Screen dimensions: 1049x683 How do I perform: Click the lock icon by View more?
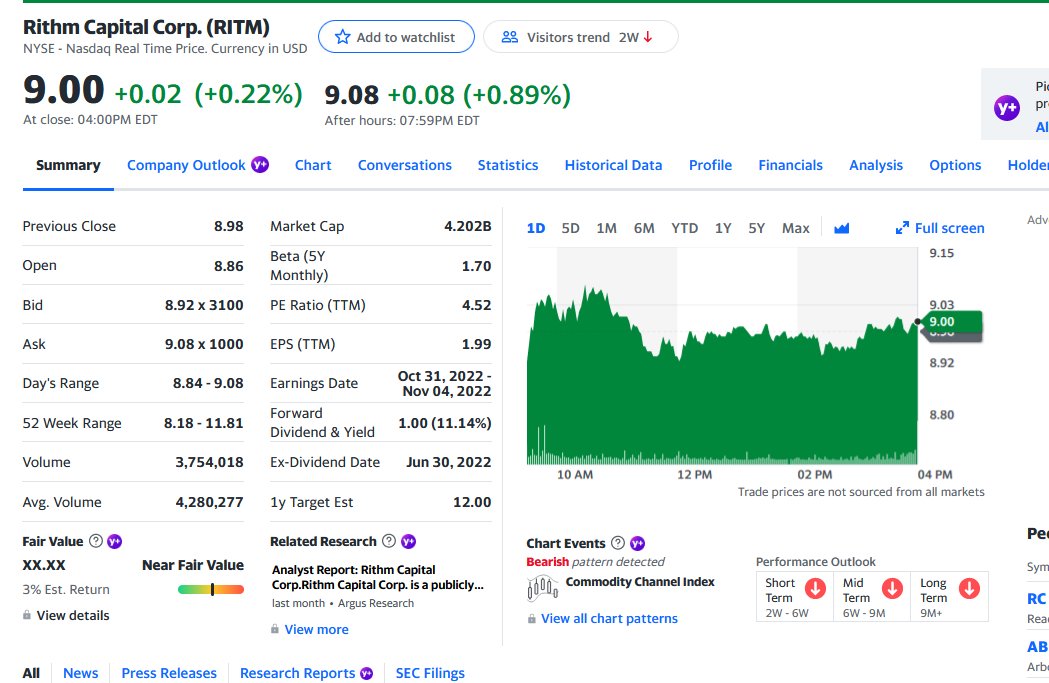(274, 629)
